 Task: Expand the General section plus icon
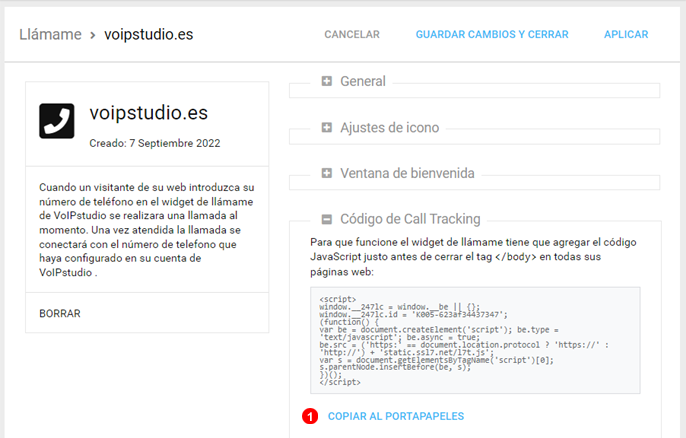(326, 81)
